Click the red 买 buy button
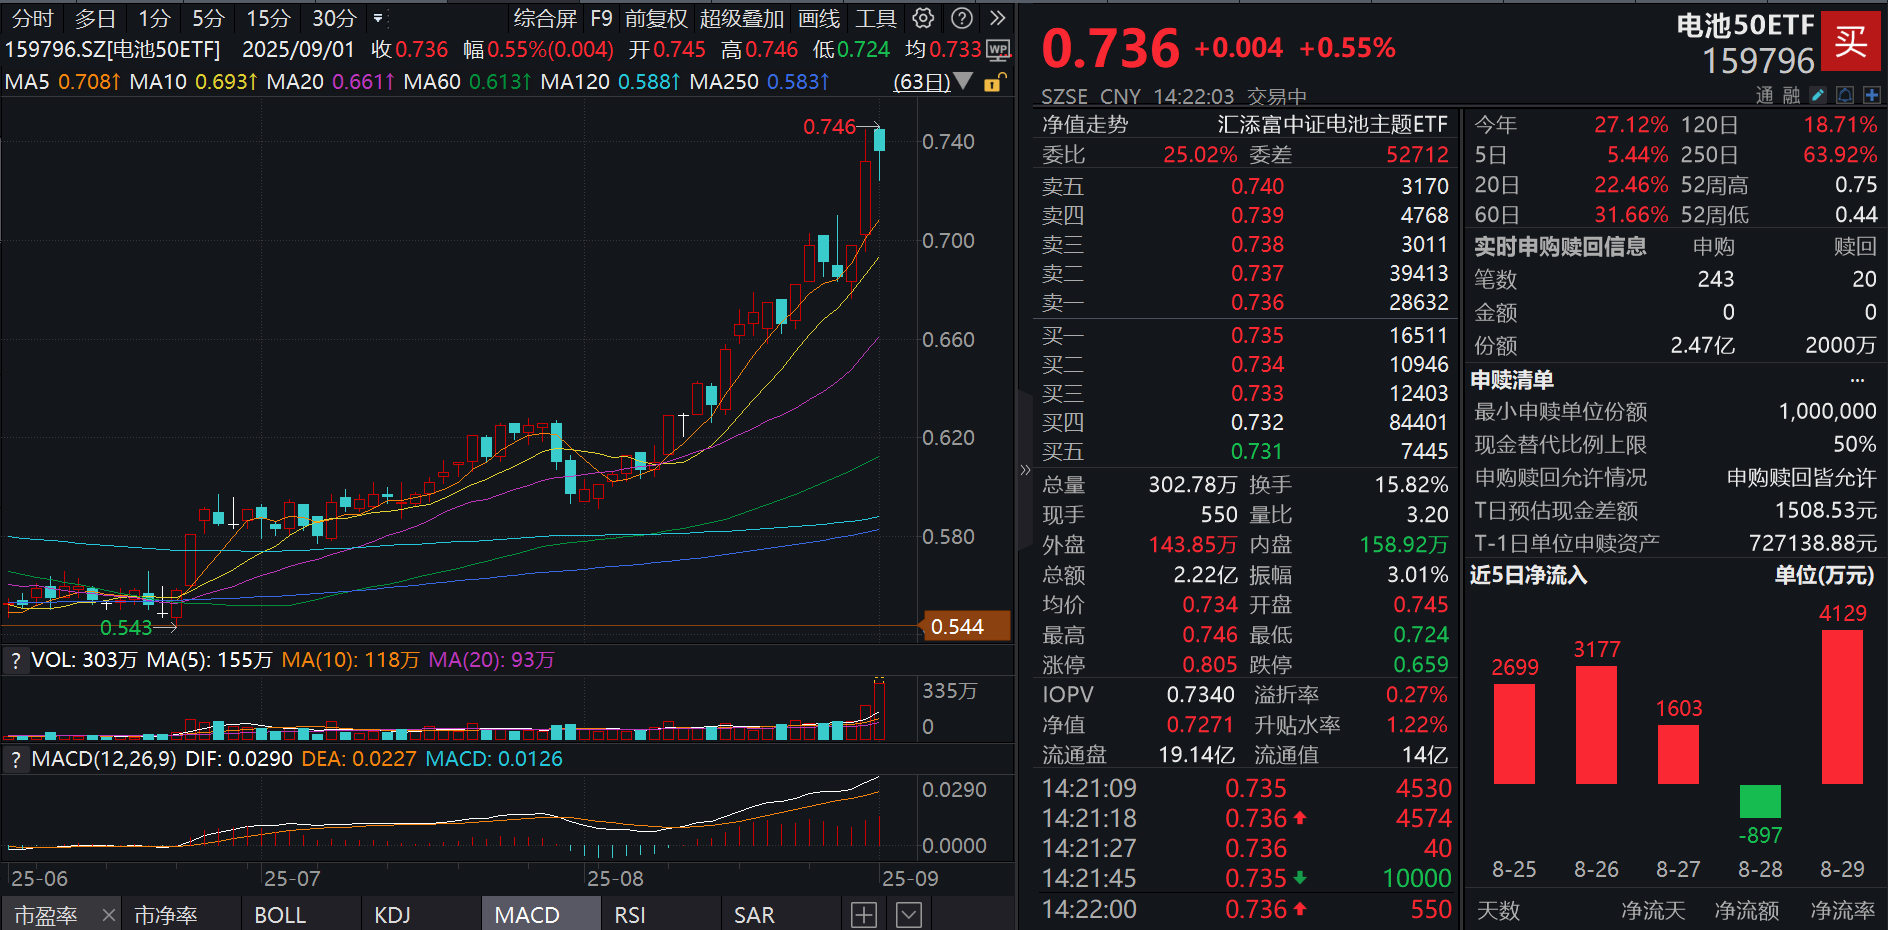This screenshot has width=1888, height=930. (1852, 42)
